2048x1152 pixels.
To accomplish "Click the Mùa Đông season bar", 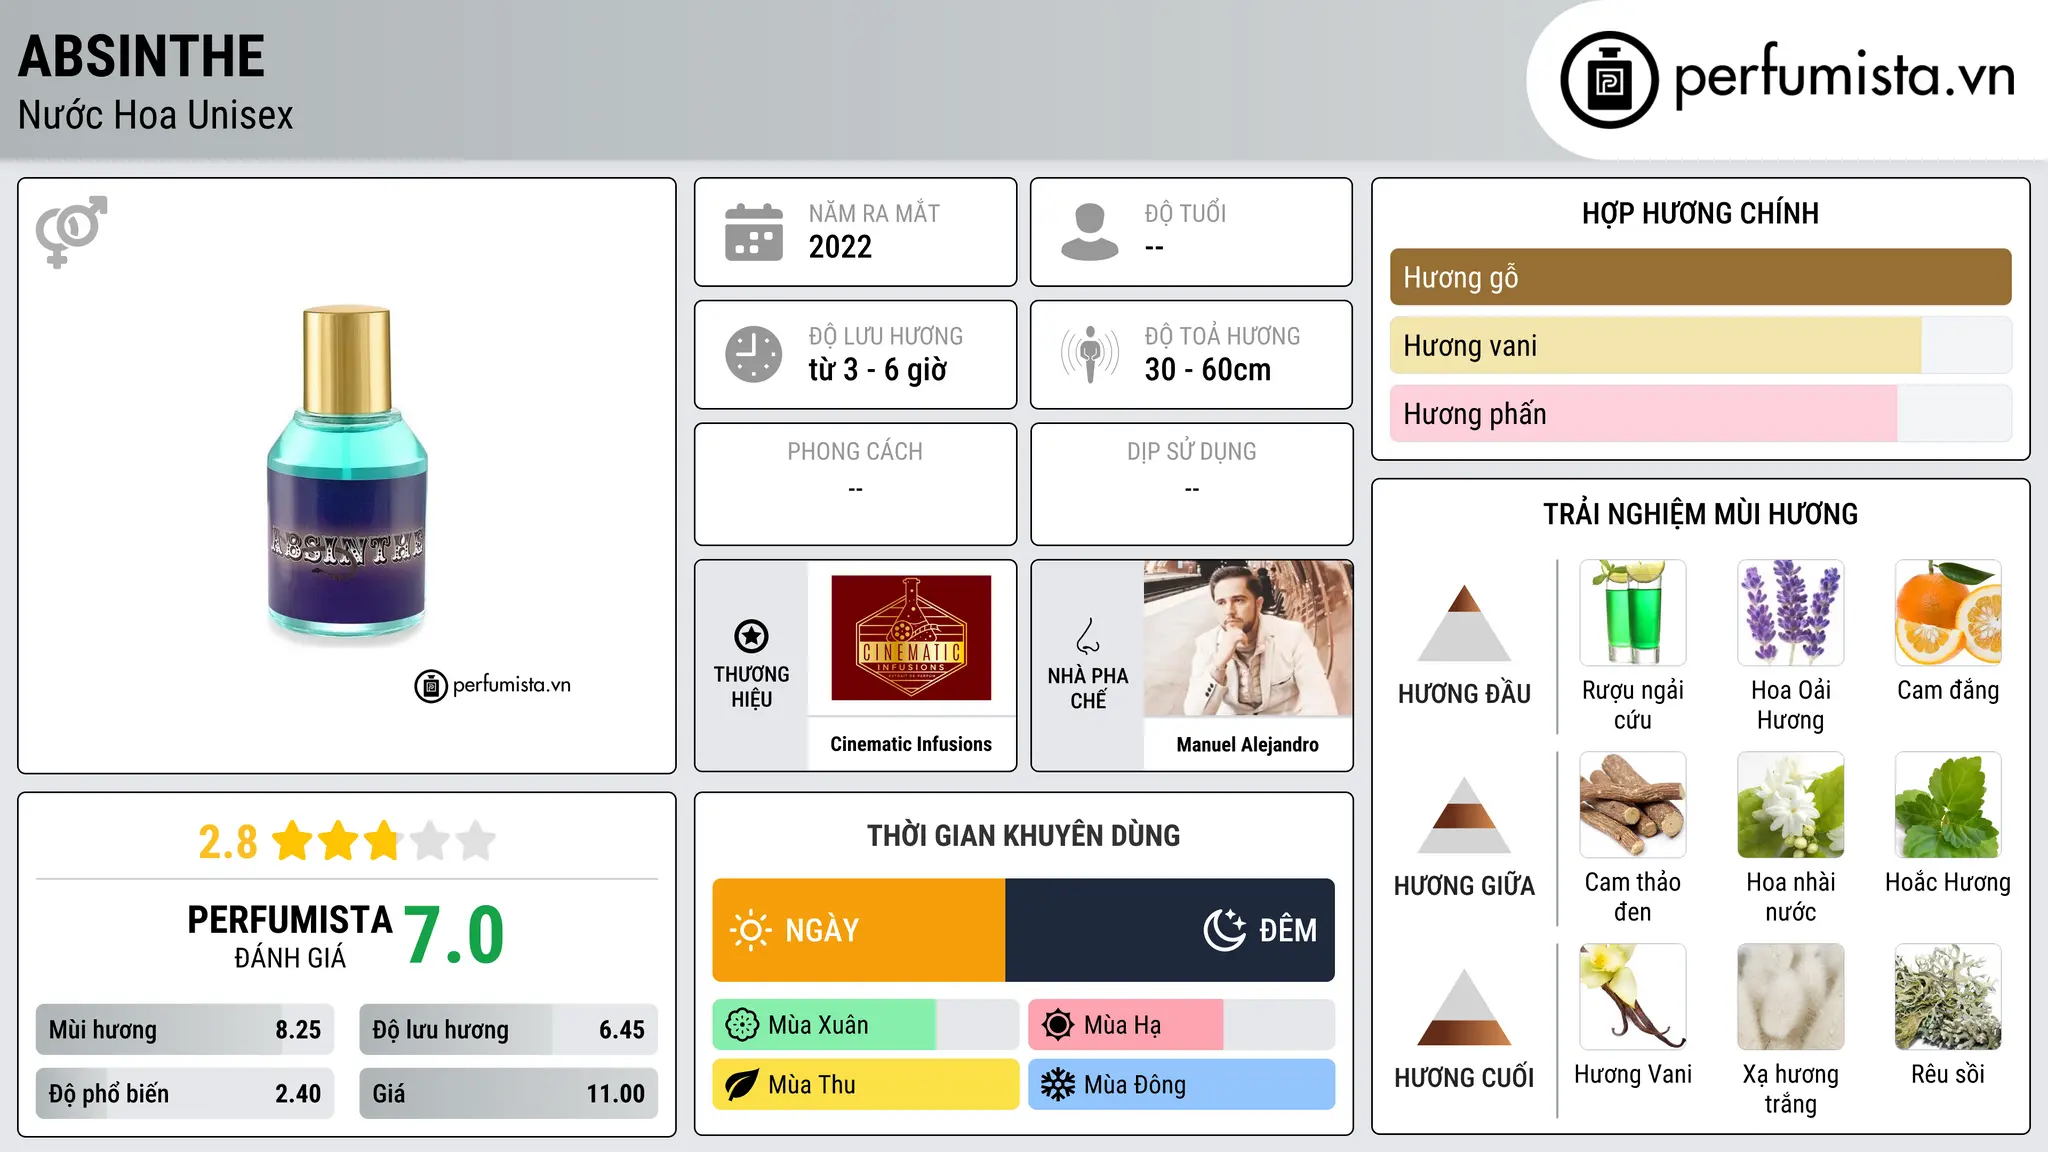I will point(1182,1085).
